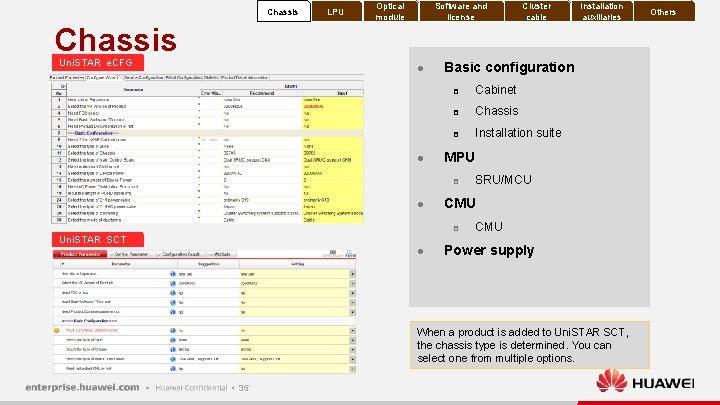This screenshot has height=405, width=720.
Task: Click the 'Installation suite' sub-bullet
Action: coord(518,133)
